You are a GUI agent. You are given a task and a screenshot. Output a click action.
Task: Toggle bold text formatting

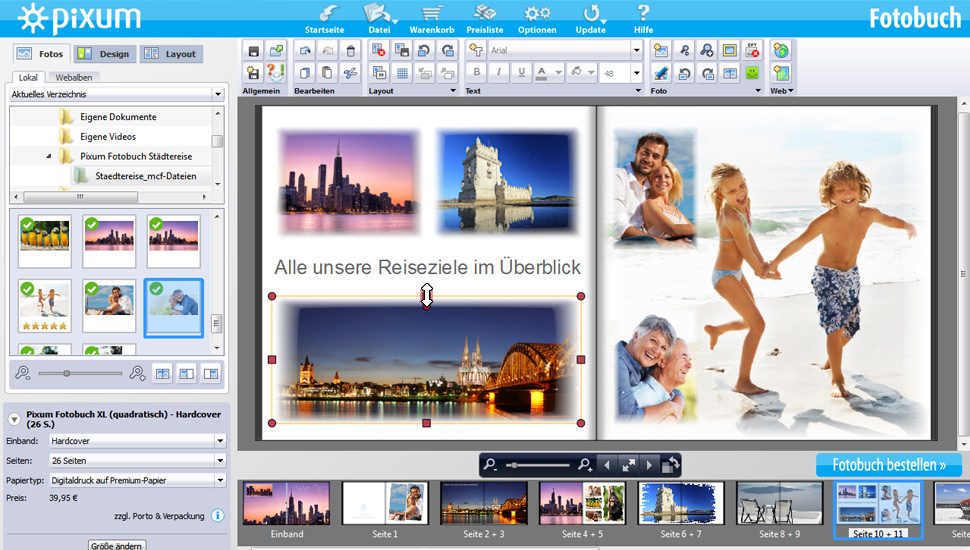(x=477, y=73)
